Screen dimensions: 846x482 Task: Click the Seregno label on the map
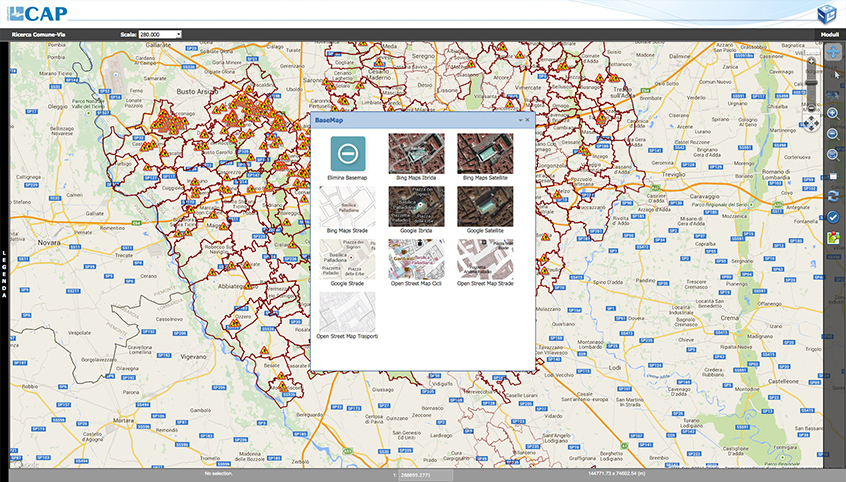point(423,56)
